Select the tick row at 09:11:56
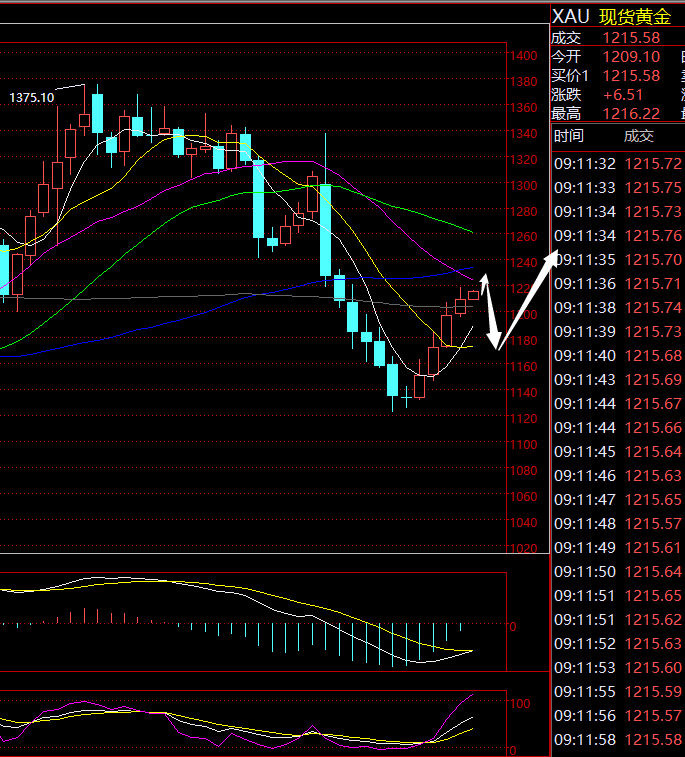 618,715
